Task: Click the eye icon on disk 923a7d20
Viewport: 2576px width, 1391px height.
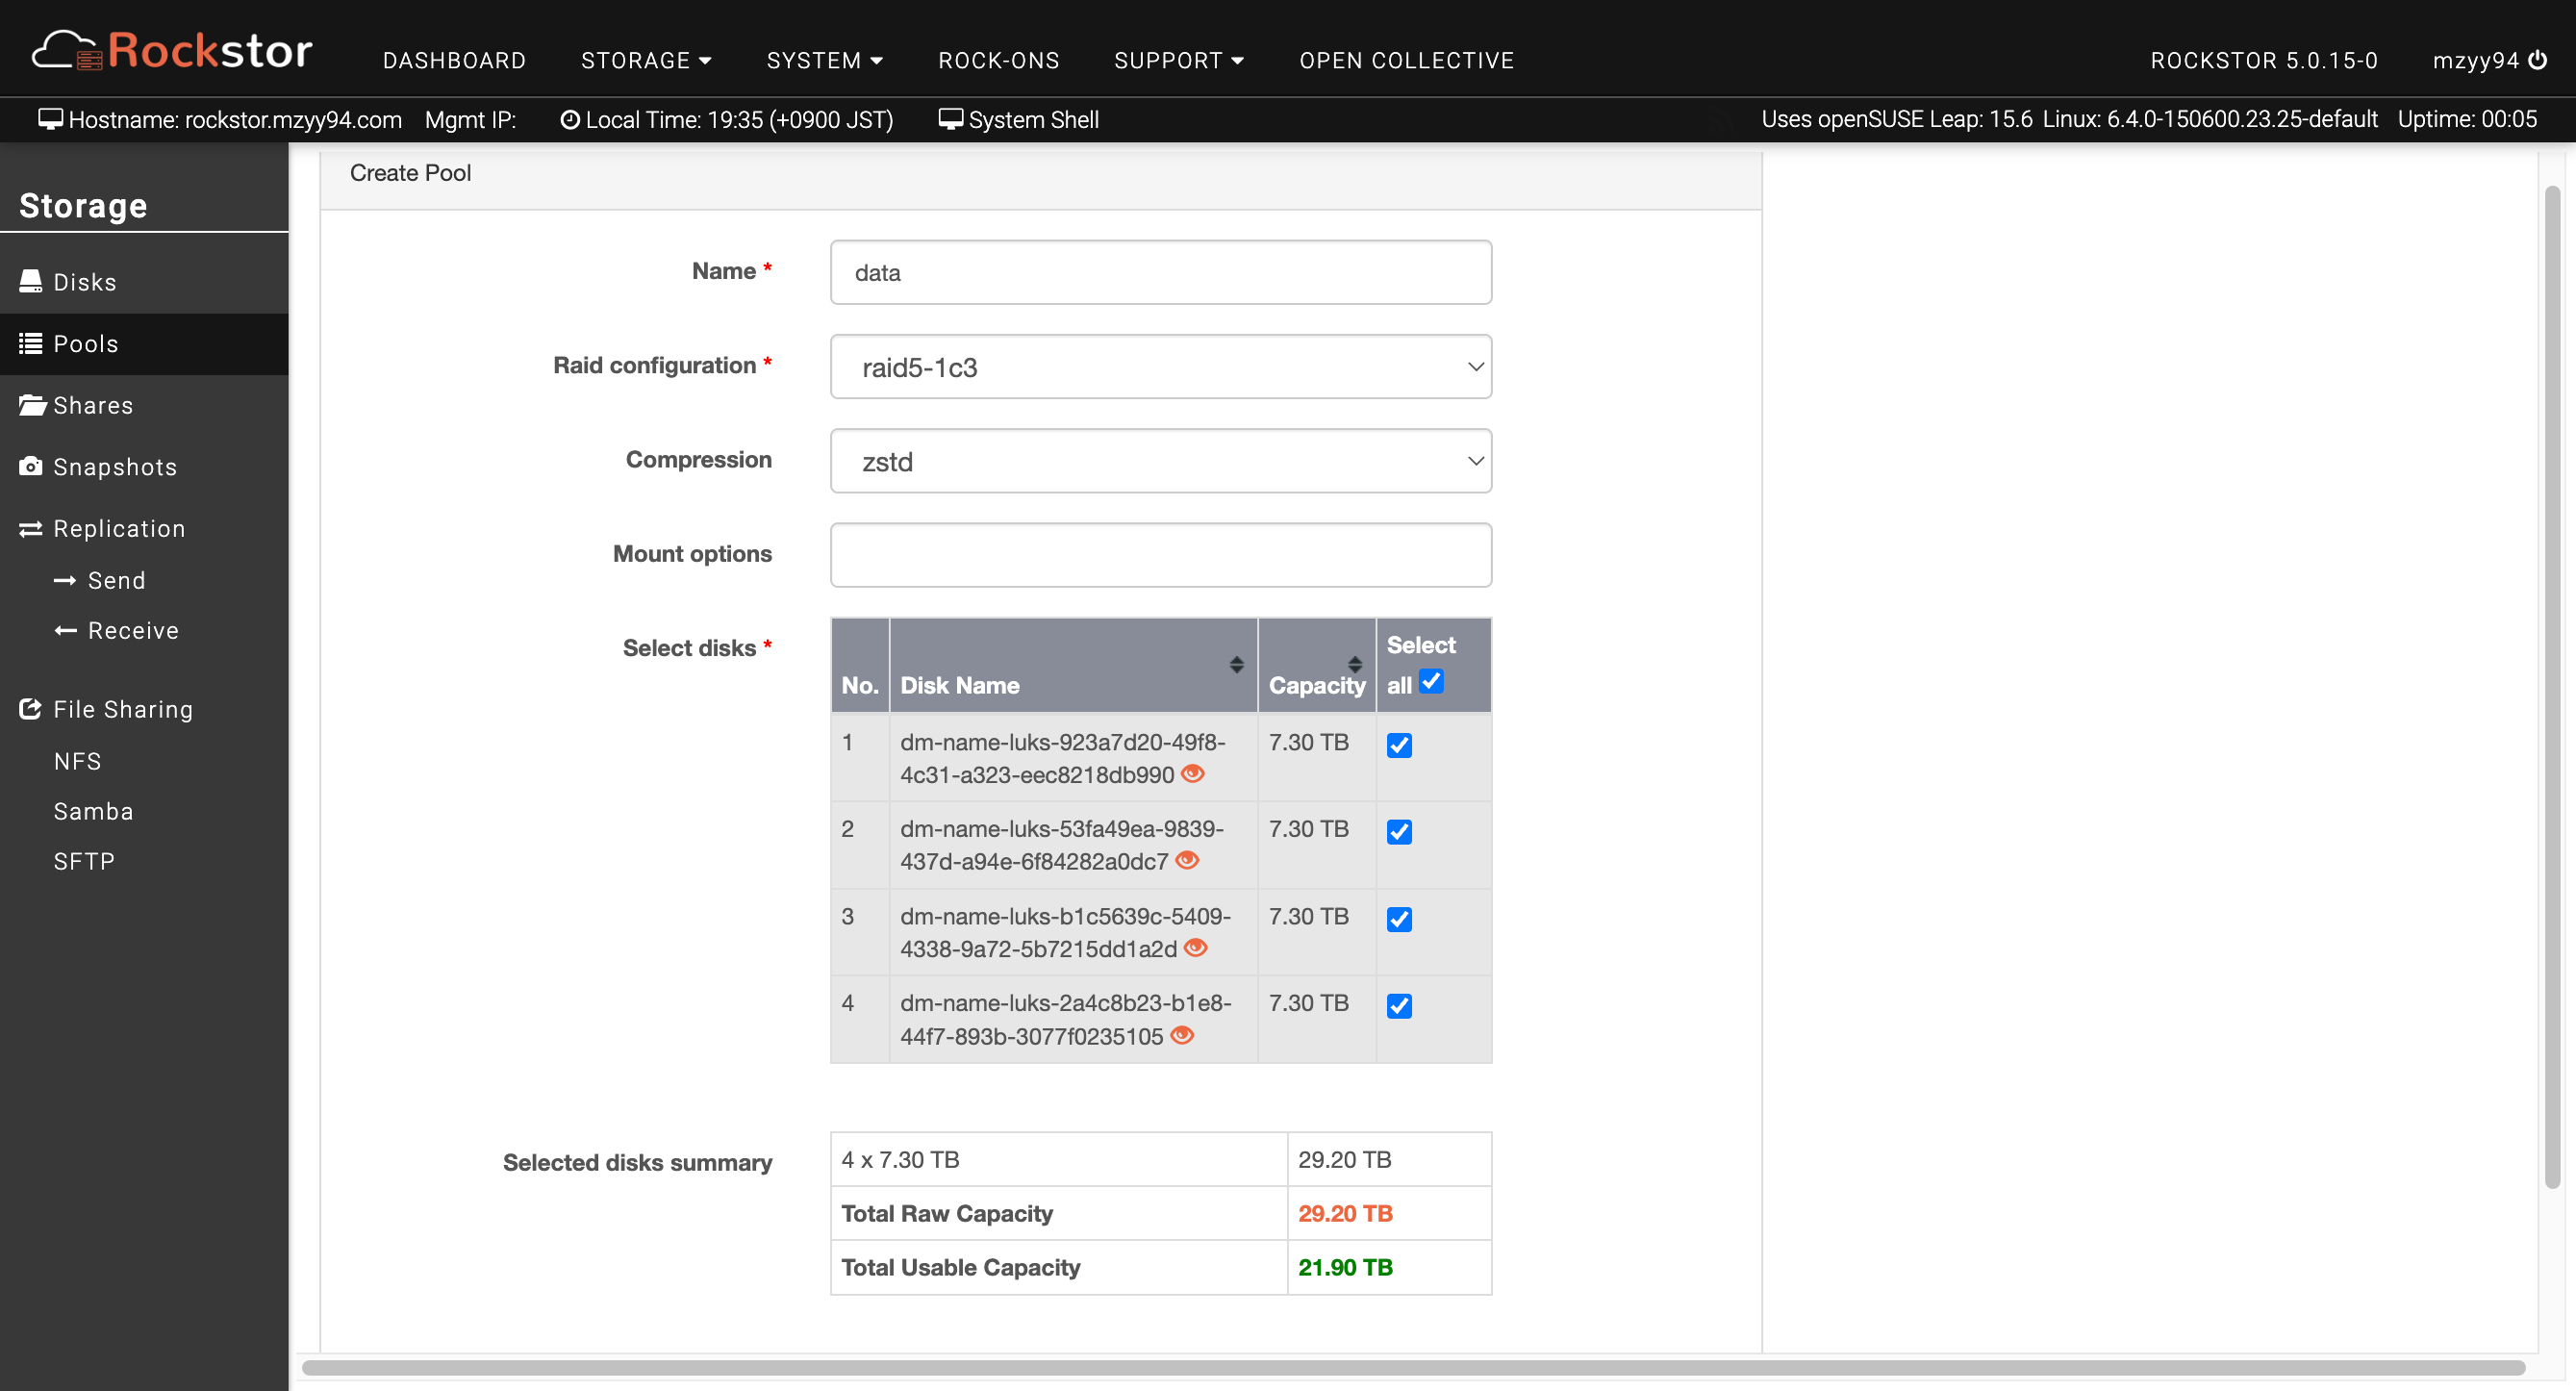Action: pos(1192,774)
